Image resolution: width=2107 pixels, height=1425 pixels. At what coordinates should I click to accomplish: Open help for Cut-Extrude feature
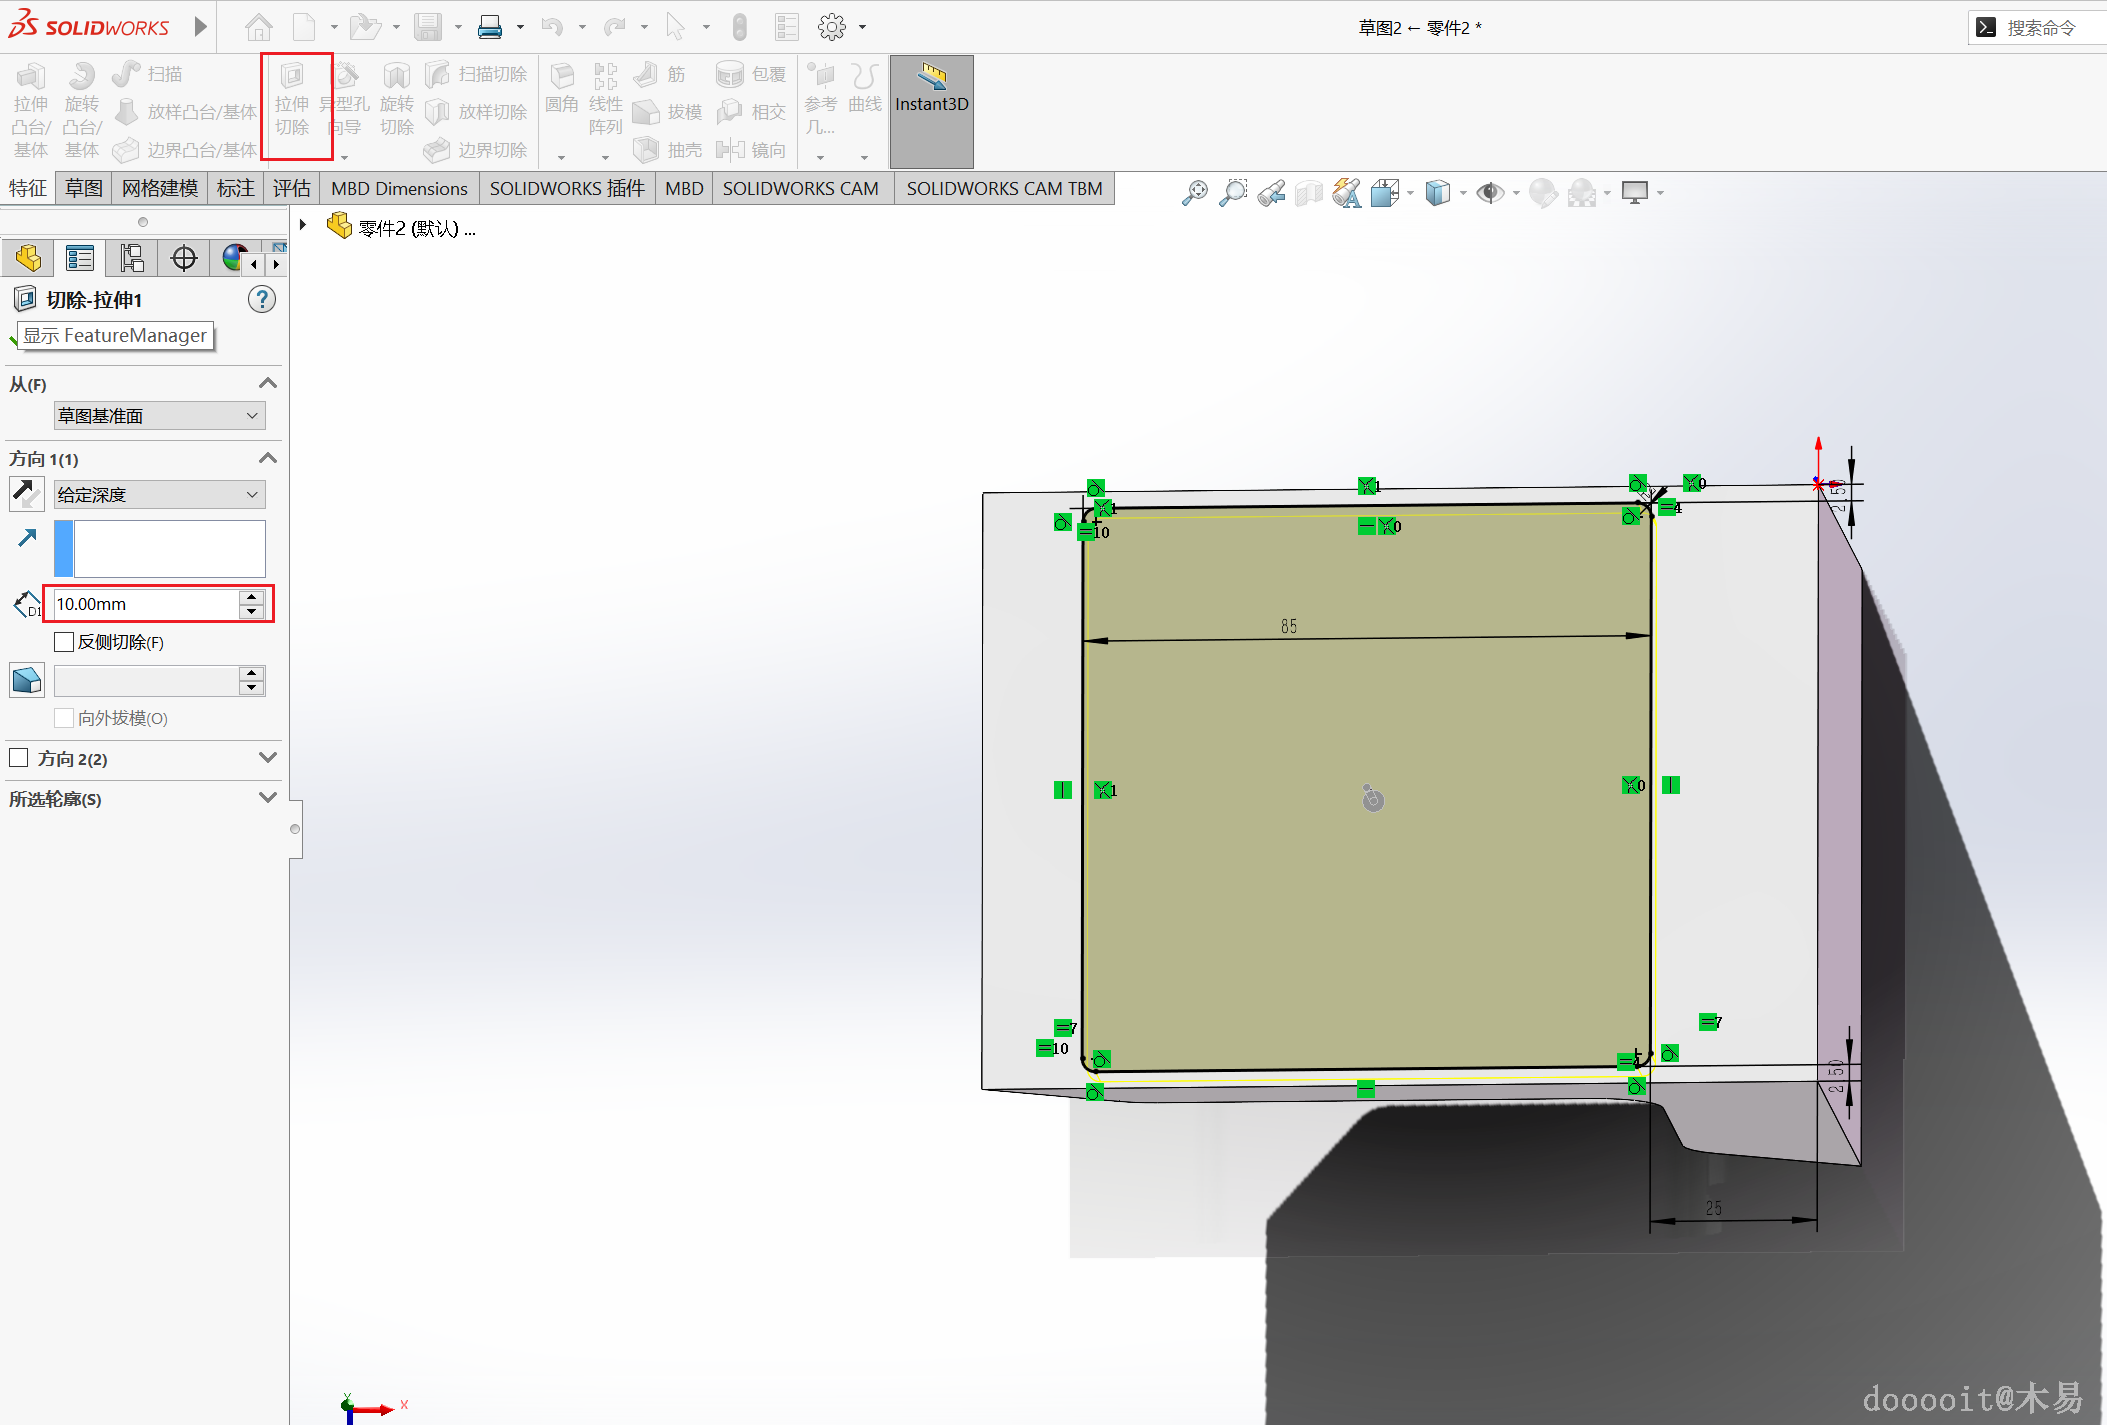click(x=262, y=300)
